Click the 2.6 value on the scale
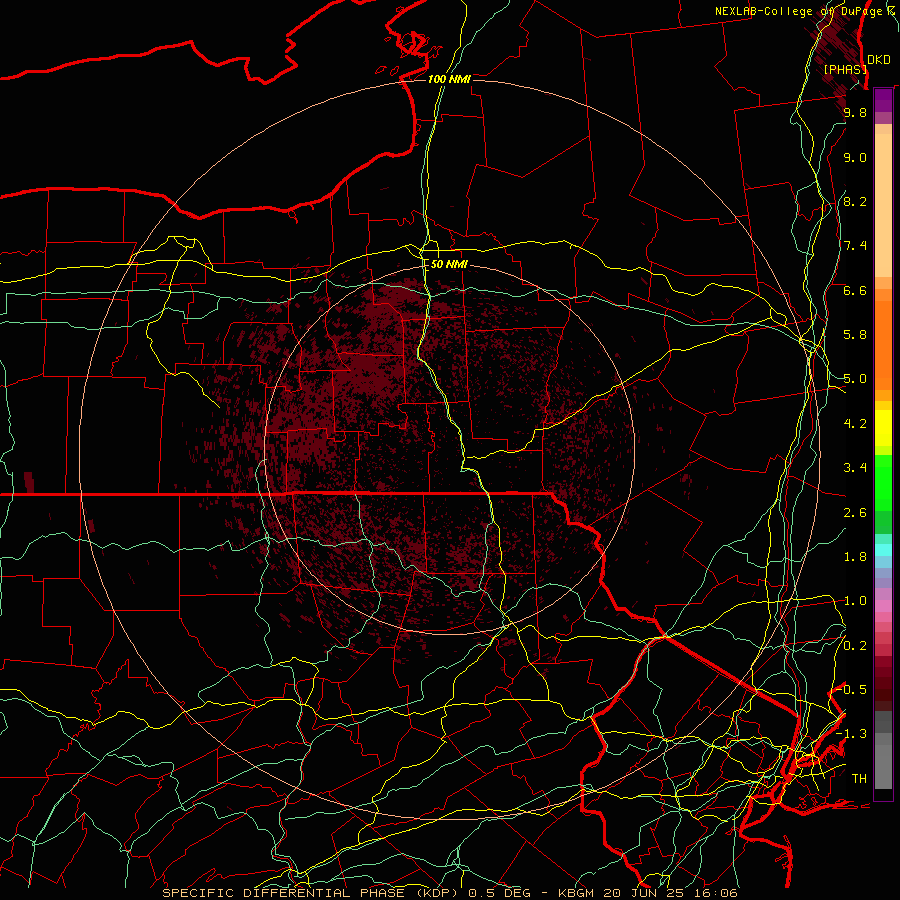 [x=855, y=513]
